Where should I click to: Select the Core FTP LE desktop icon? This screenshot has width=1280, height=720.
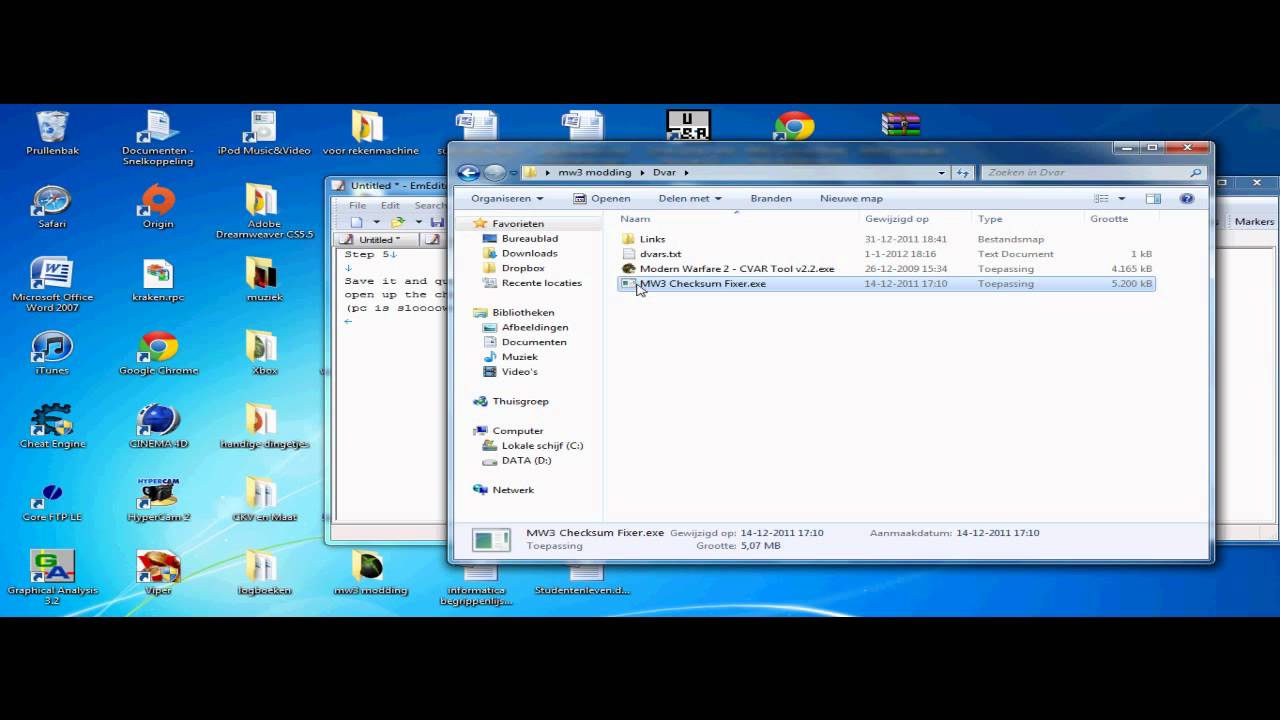pyautogui.click(x=52, y=500)
